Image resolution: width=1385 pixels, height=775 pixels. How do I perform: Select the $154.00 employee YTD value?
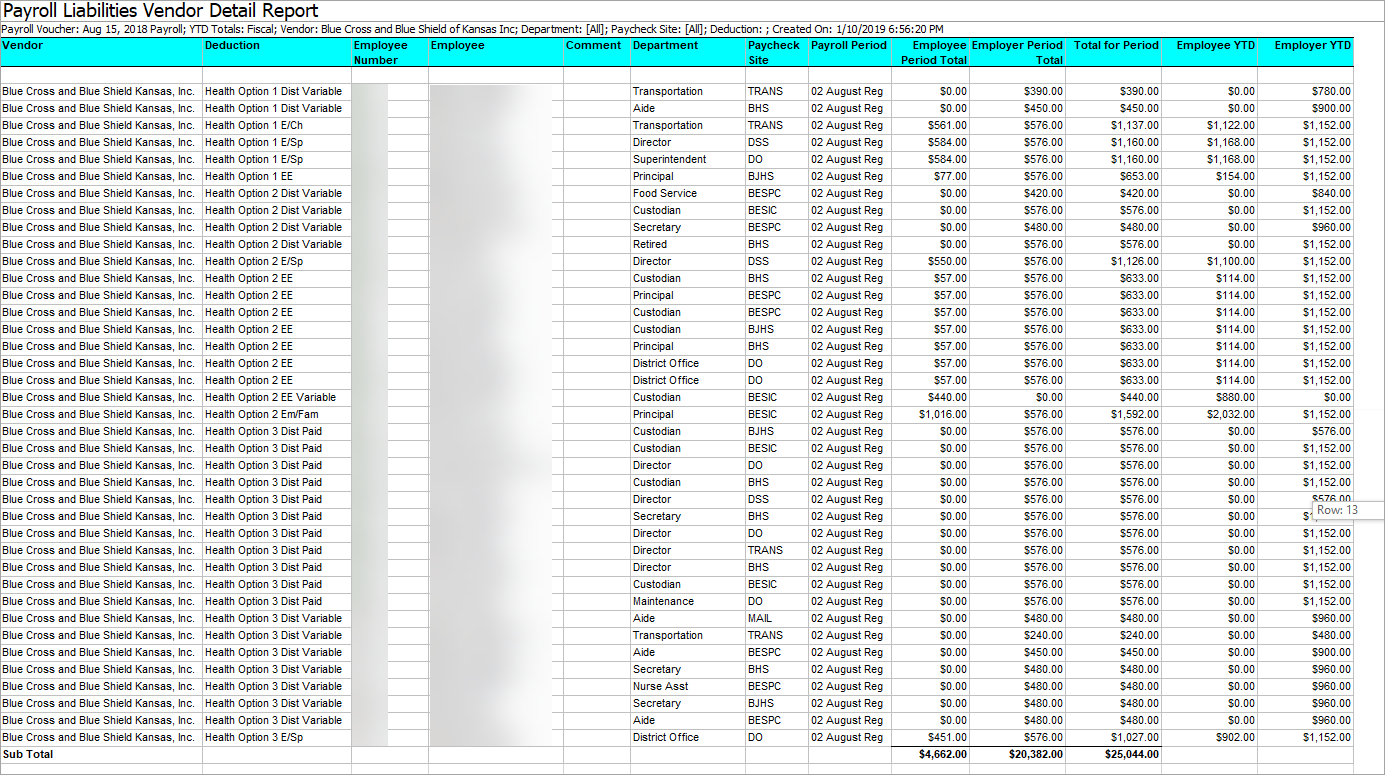[x=1235, y=177]
